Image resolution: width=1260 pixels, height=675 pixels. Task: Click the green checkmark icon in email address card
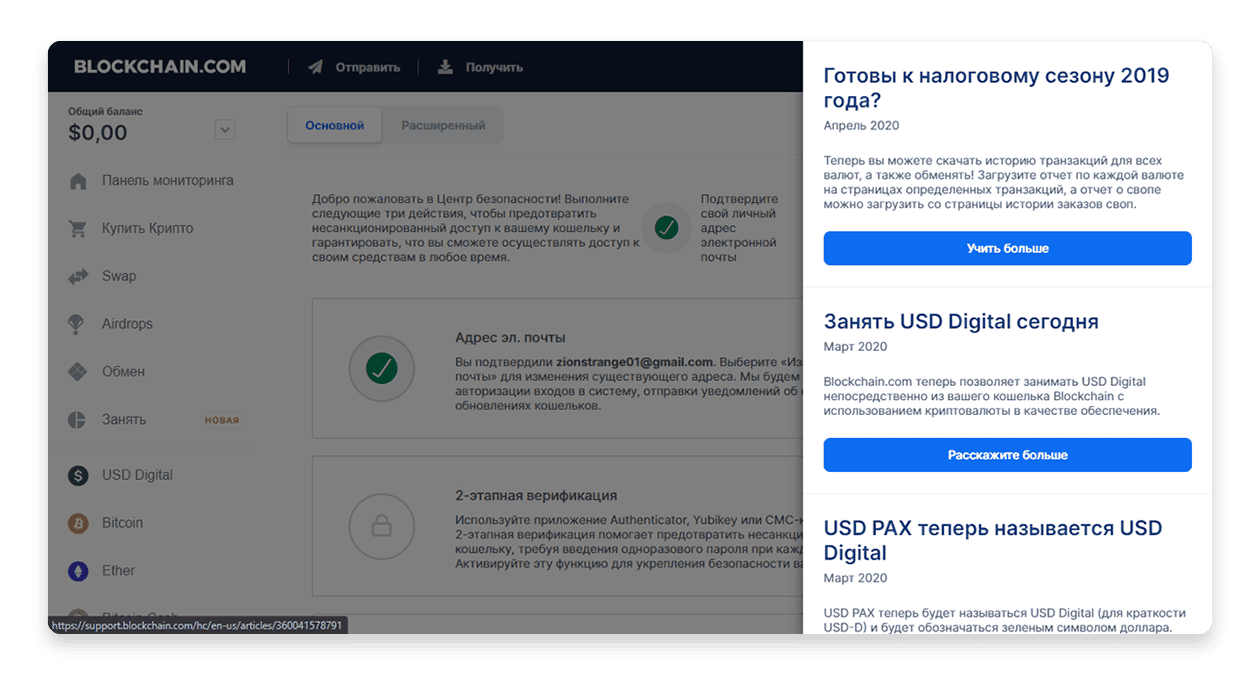coord(381,369)
